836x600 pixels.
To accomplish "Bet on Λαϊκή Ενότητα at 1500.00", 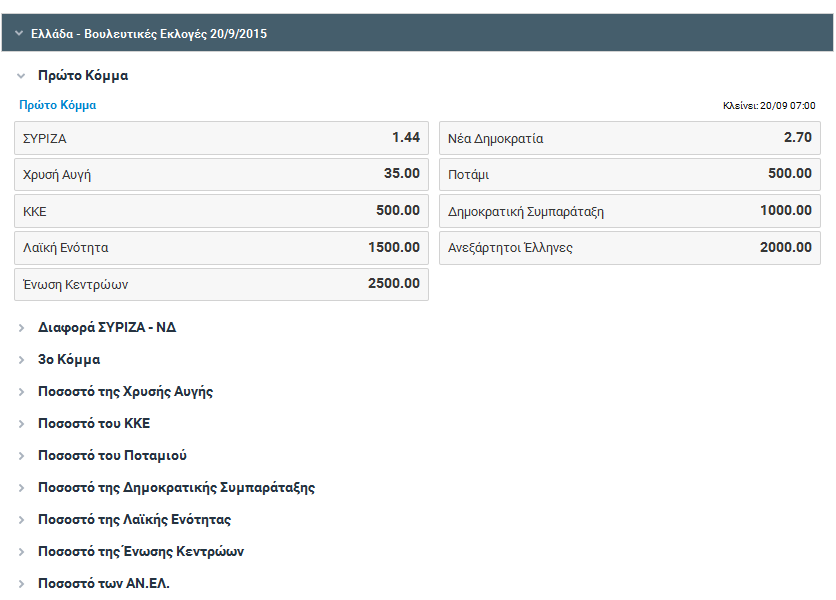I will pyautogui.click(x=221, y=248).
